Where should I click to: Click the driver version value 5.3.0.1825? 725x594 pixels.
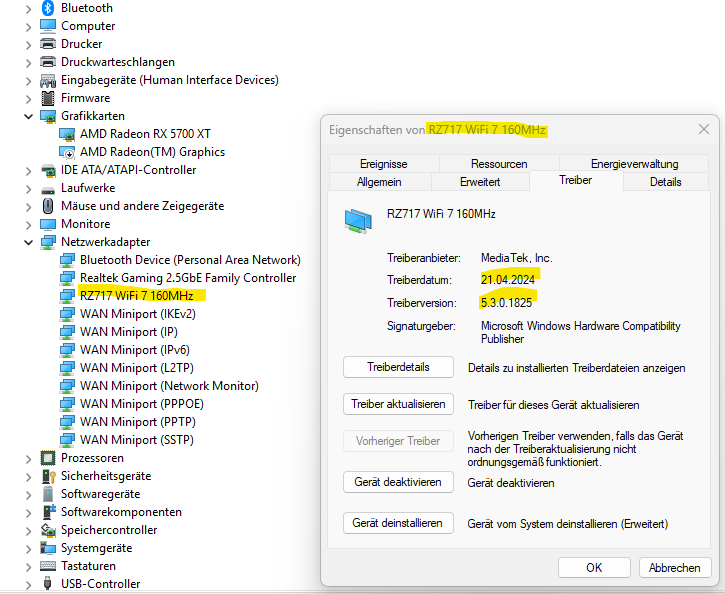click(x=506, y=303)
